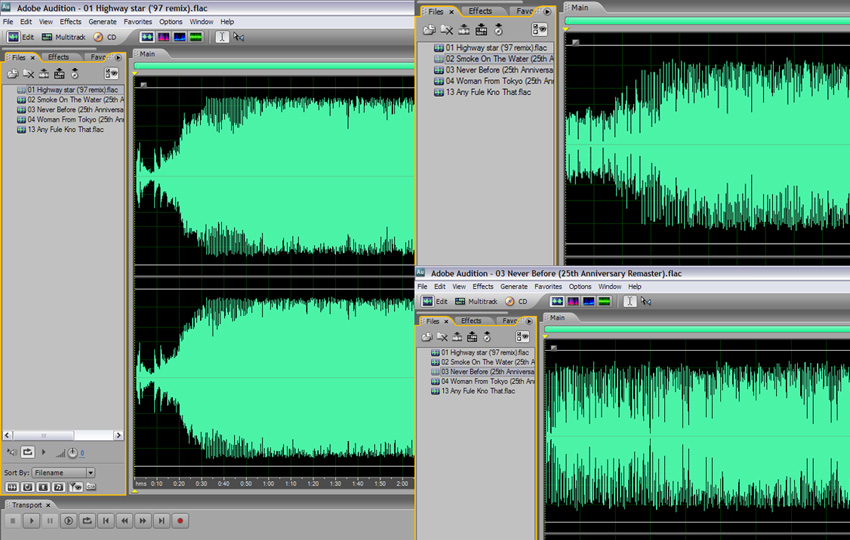Choose Scrub tool in Highway star window
This screenshot has width=850, height=540.
click(239, 37)
